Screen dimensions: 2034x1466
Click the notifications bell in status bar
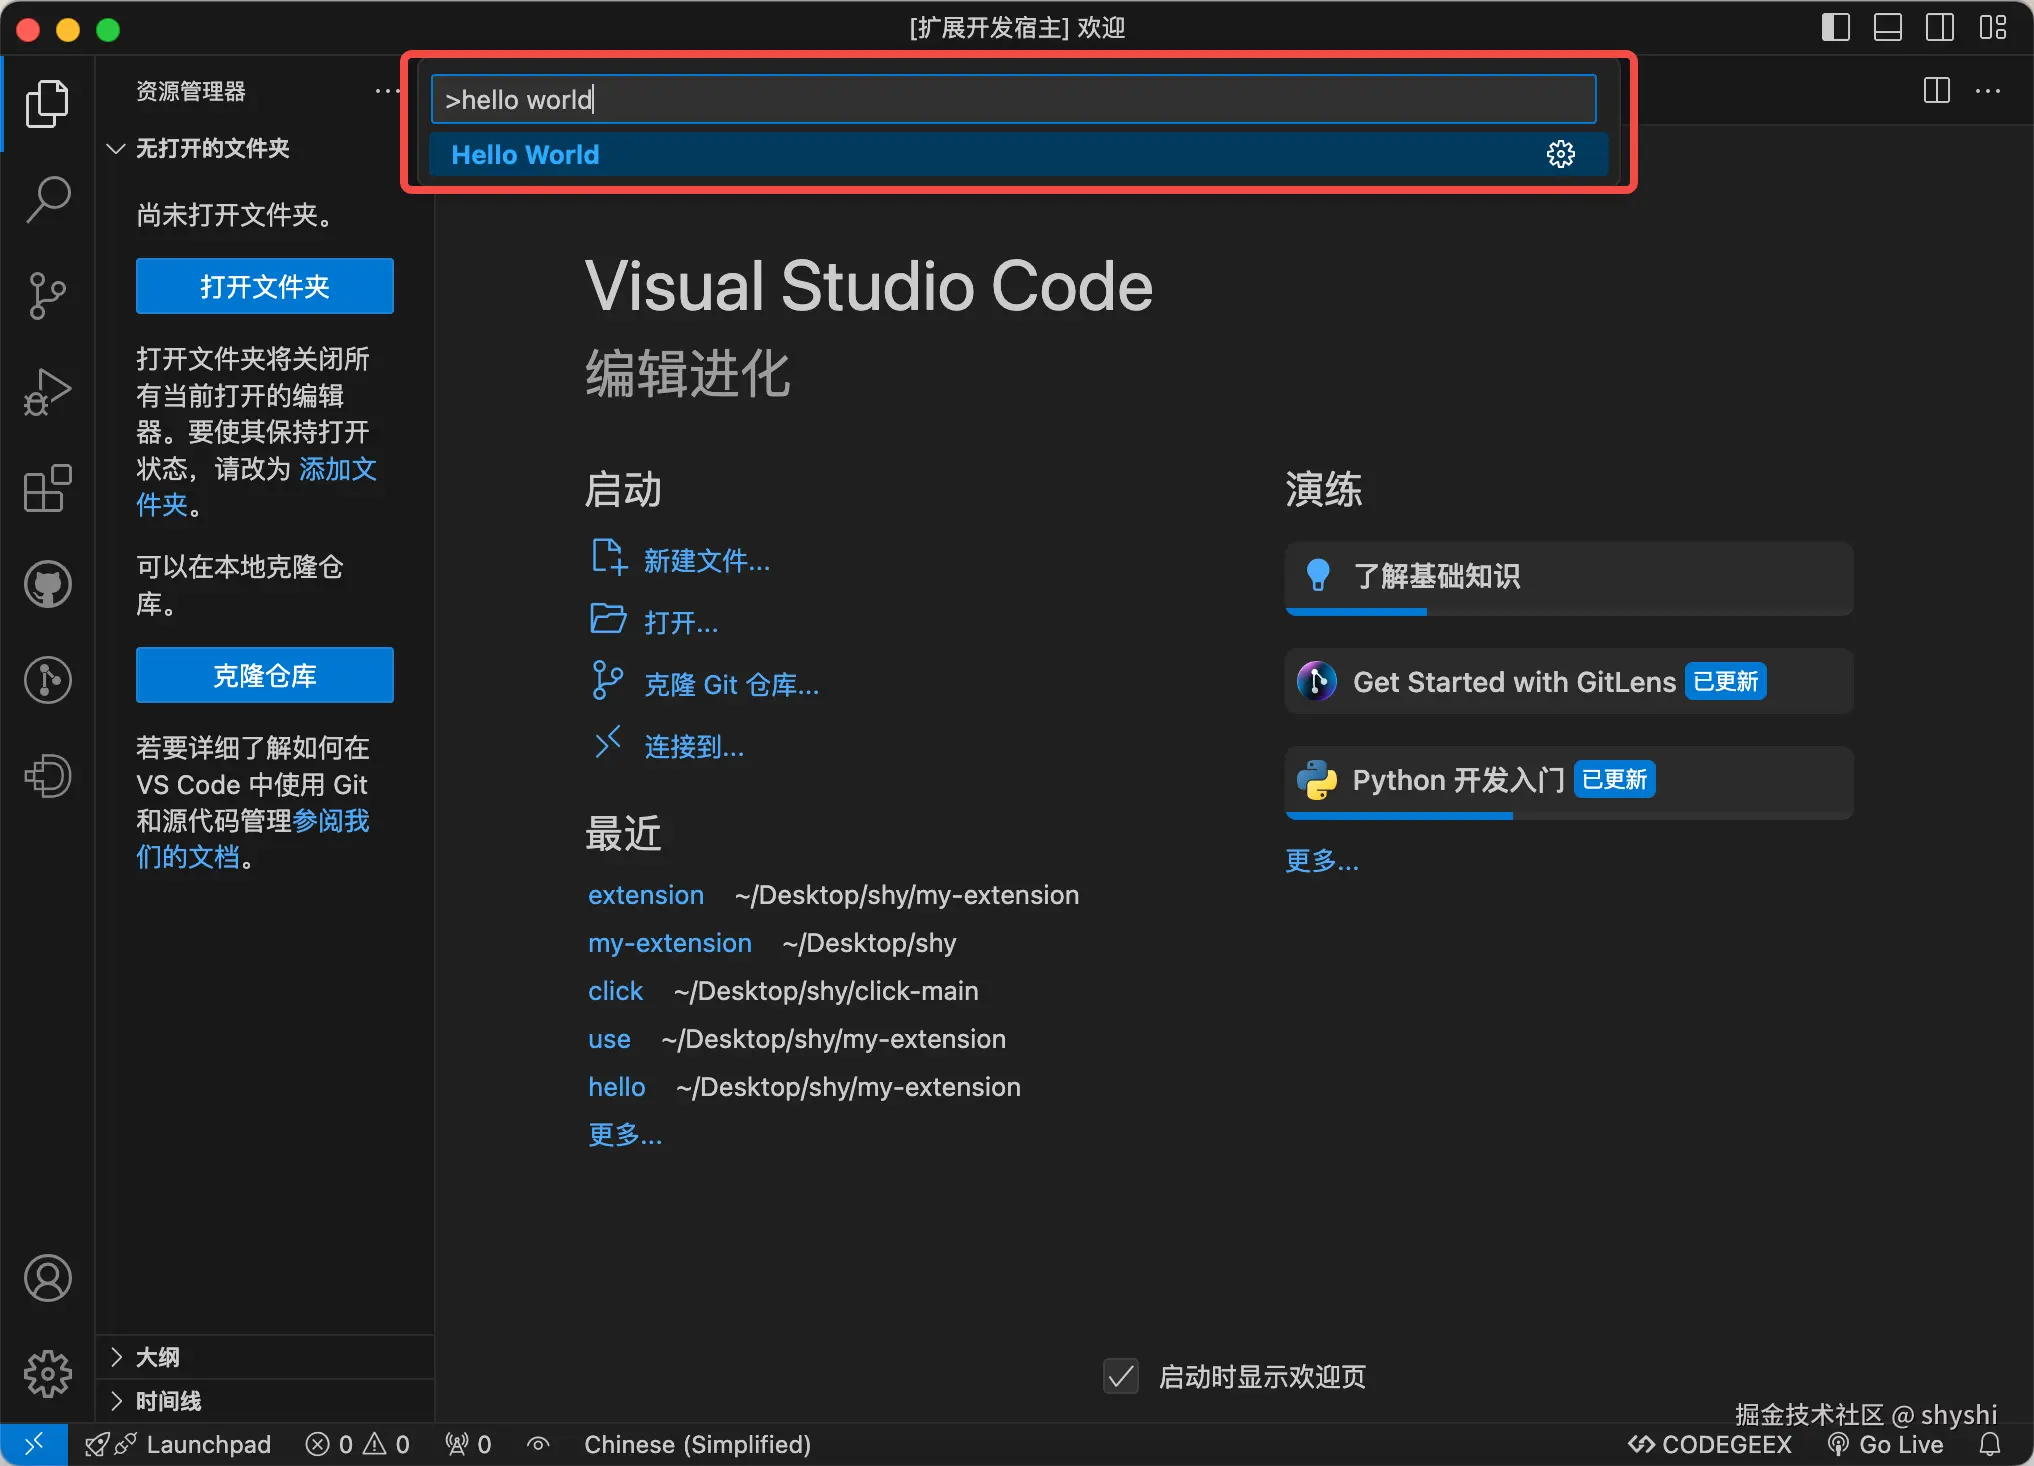[x=1990, y=1444]
